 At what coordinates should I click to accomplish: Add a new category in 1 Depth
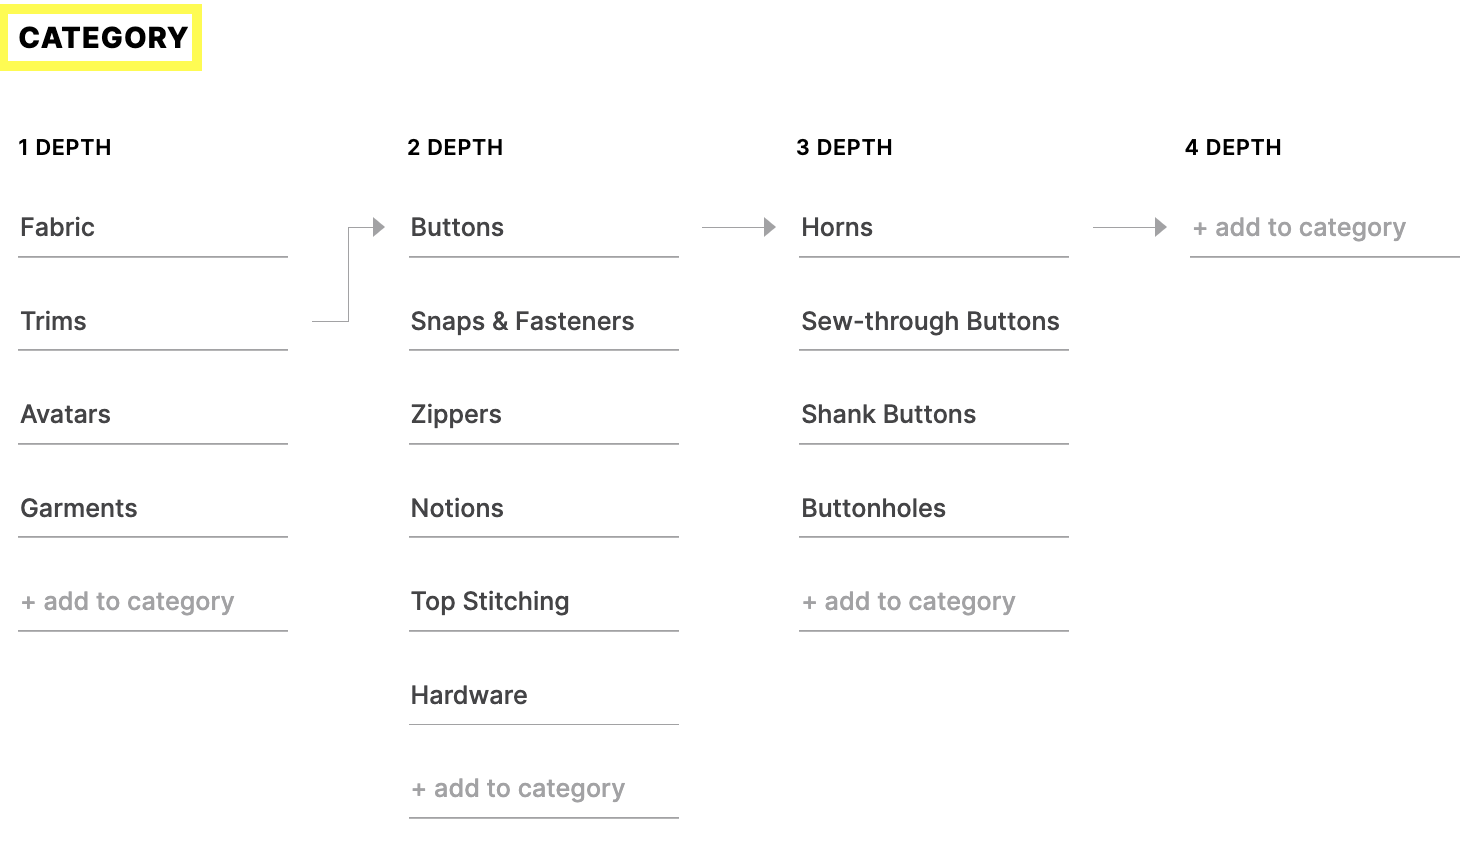(x=153, y=602)
